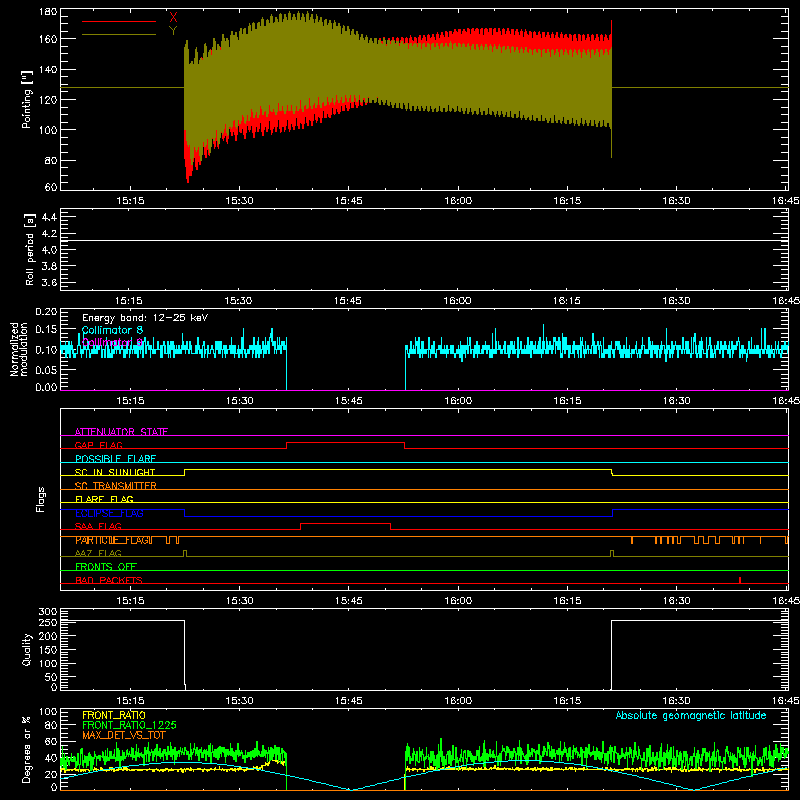Click the magenta Collimator 9 legend entry
This screenshot has width=800, height=800.
112,342
